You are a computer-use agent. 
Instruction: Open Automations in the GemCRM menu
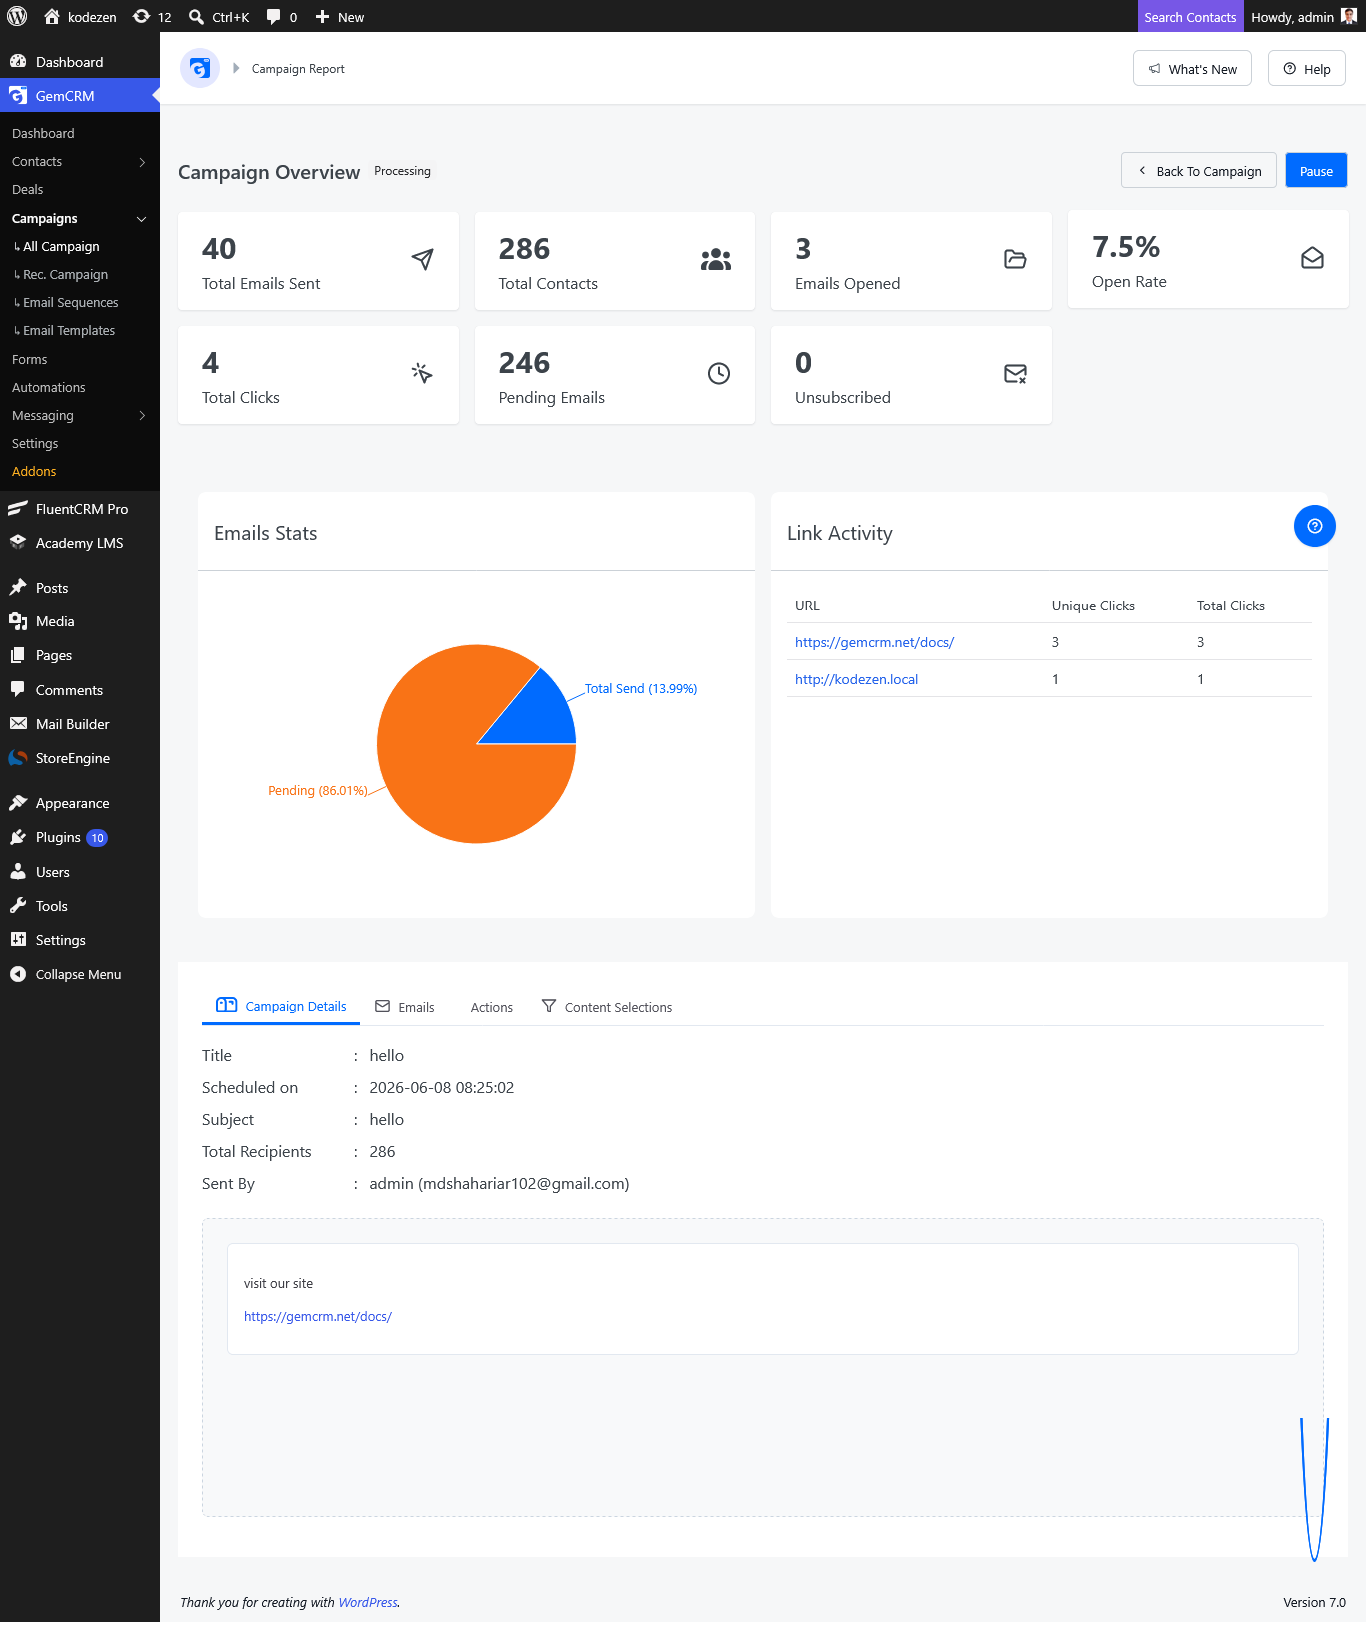(49, 387)
